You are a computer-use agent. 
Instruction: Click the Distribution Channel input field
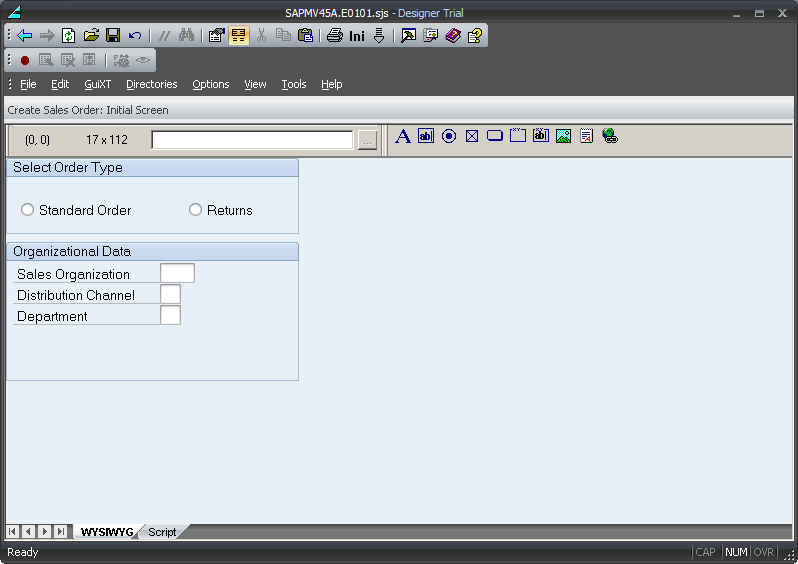pyautogui.click(x=170, y=295)
